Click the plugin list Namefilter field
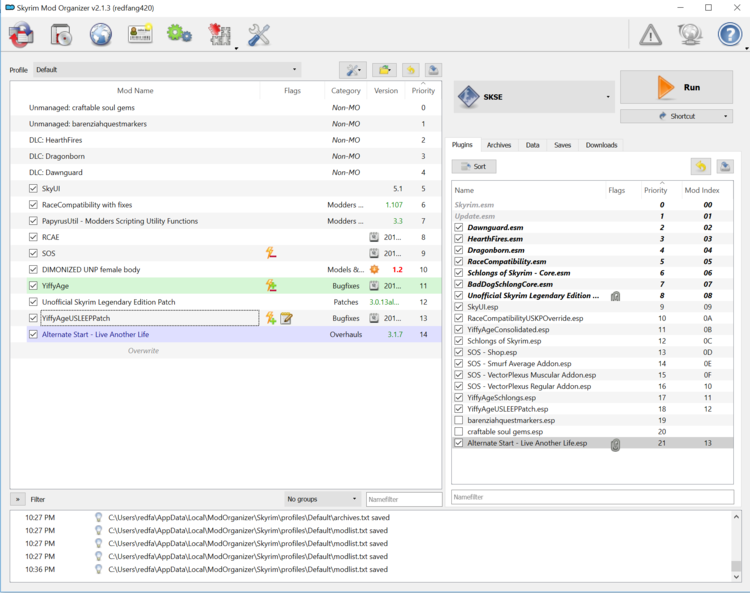This screenshot has width=750, height=593. (x=592, y=497)
